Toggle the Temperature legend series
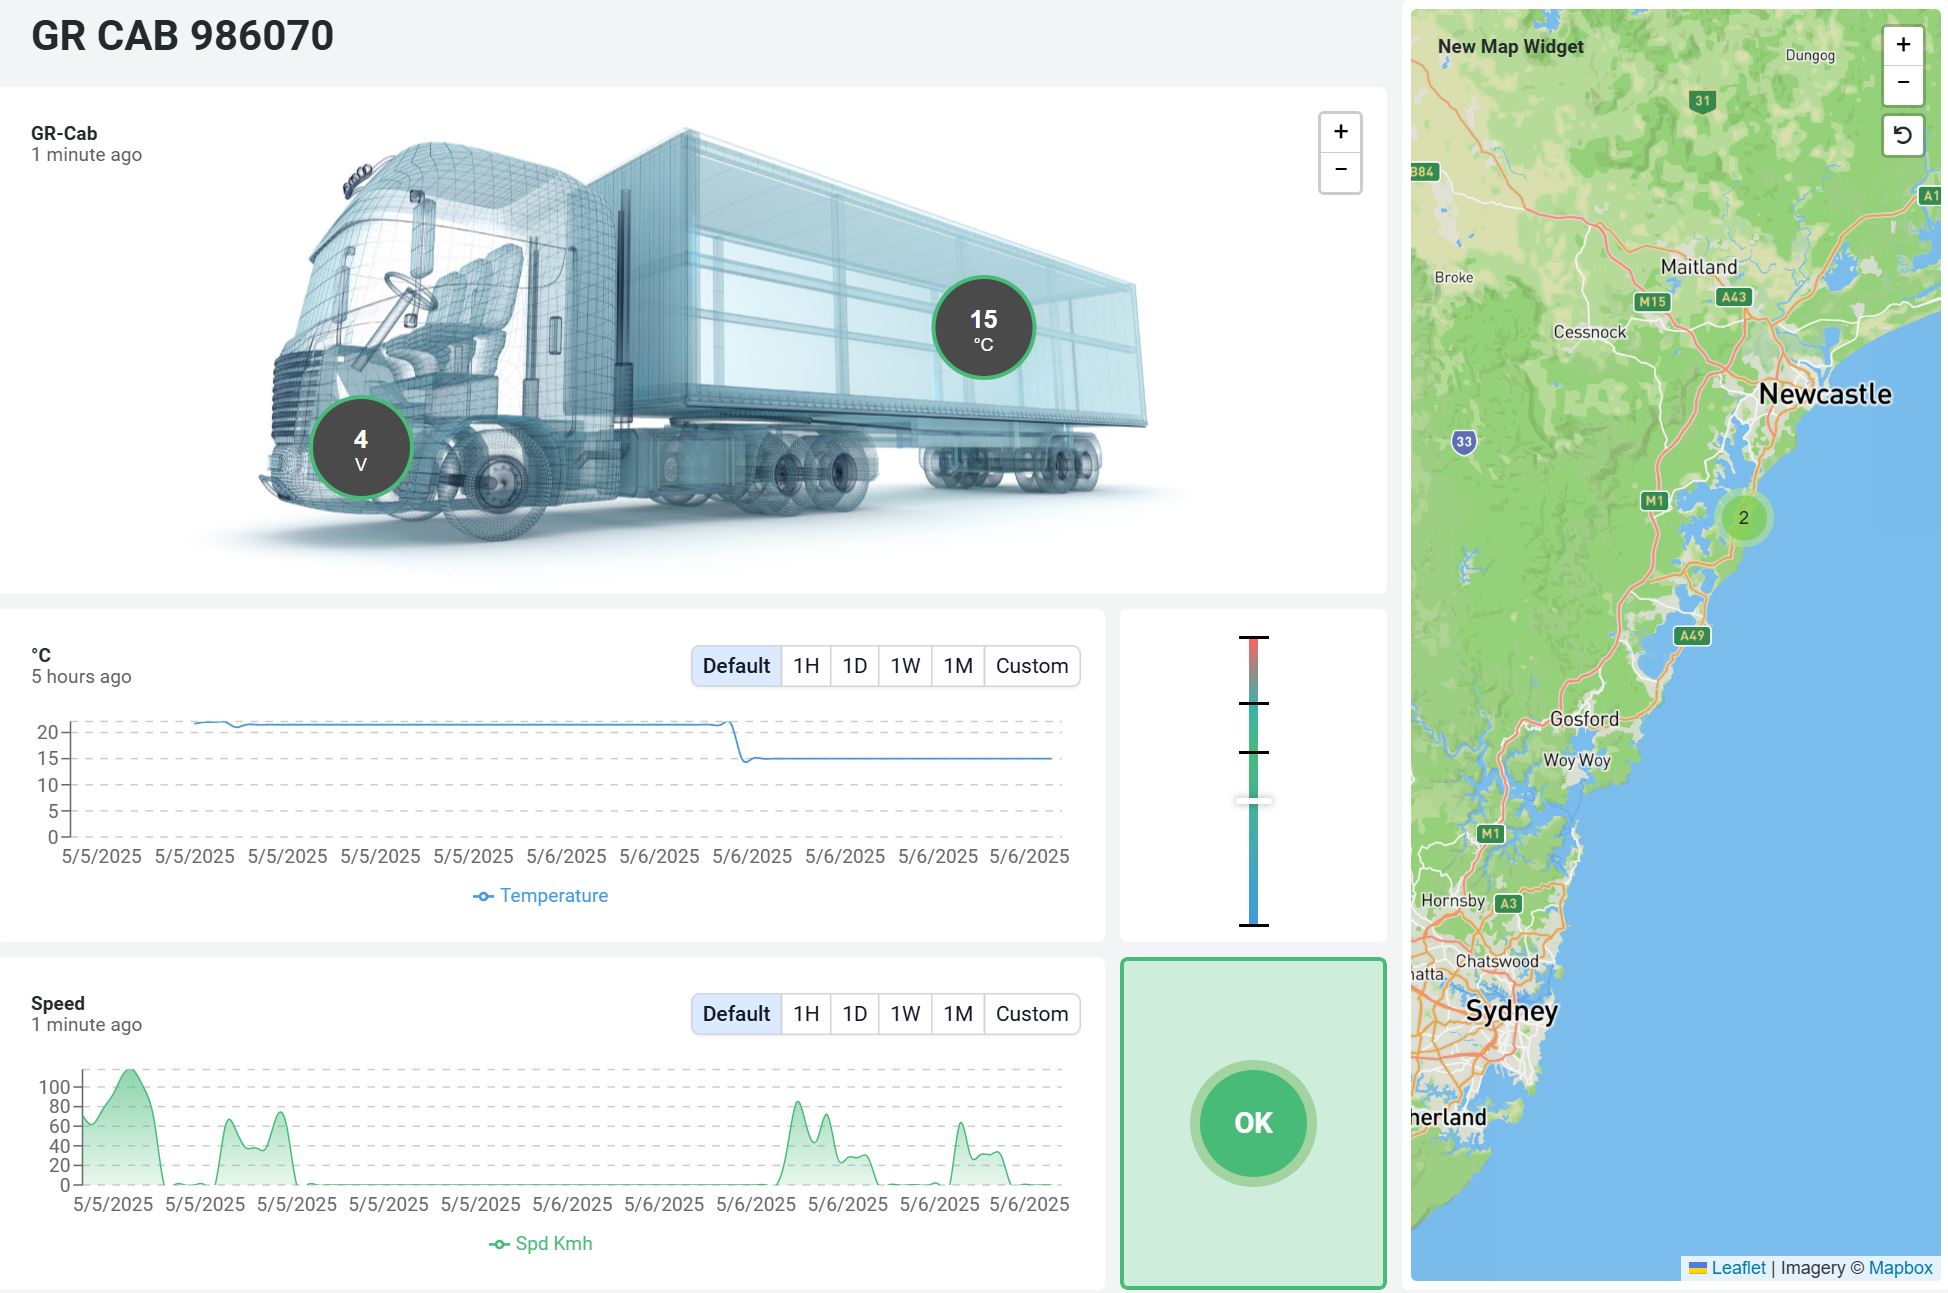 [540, 896]
